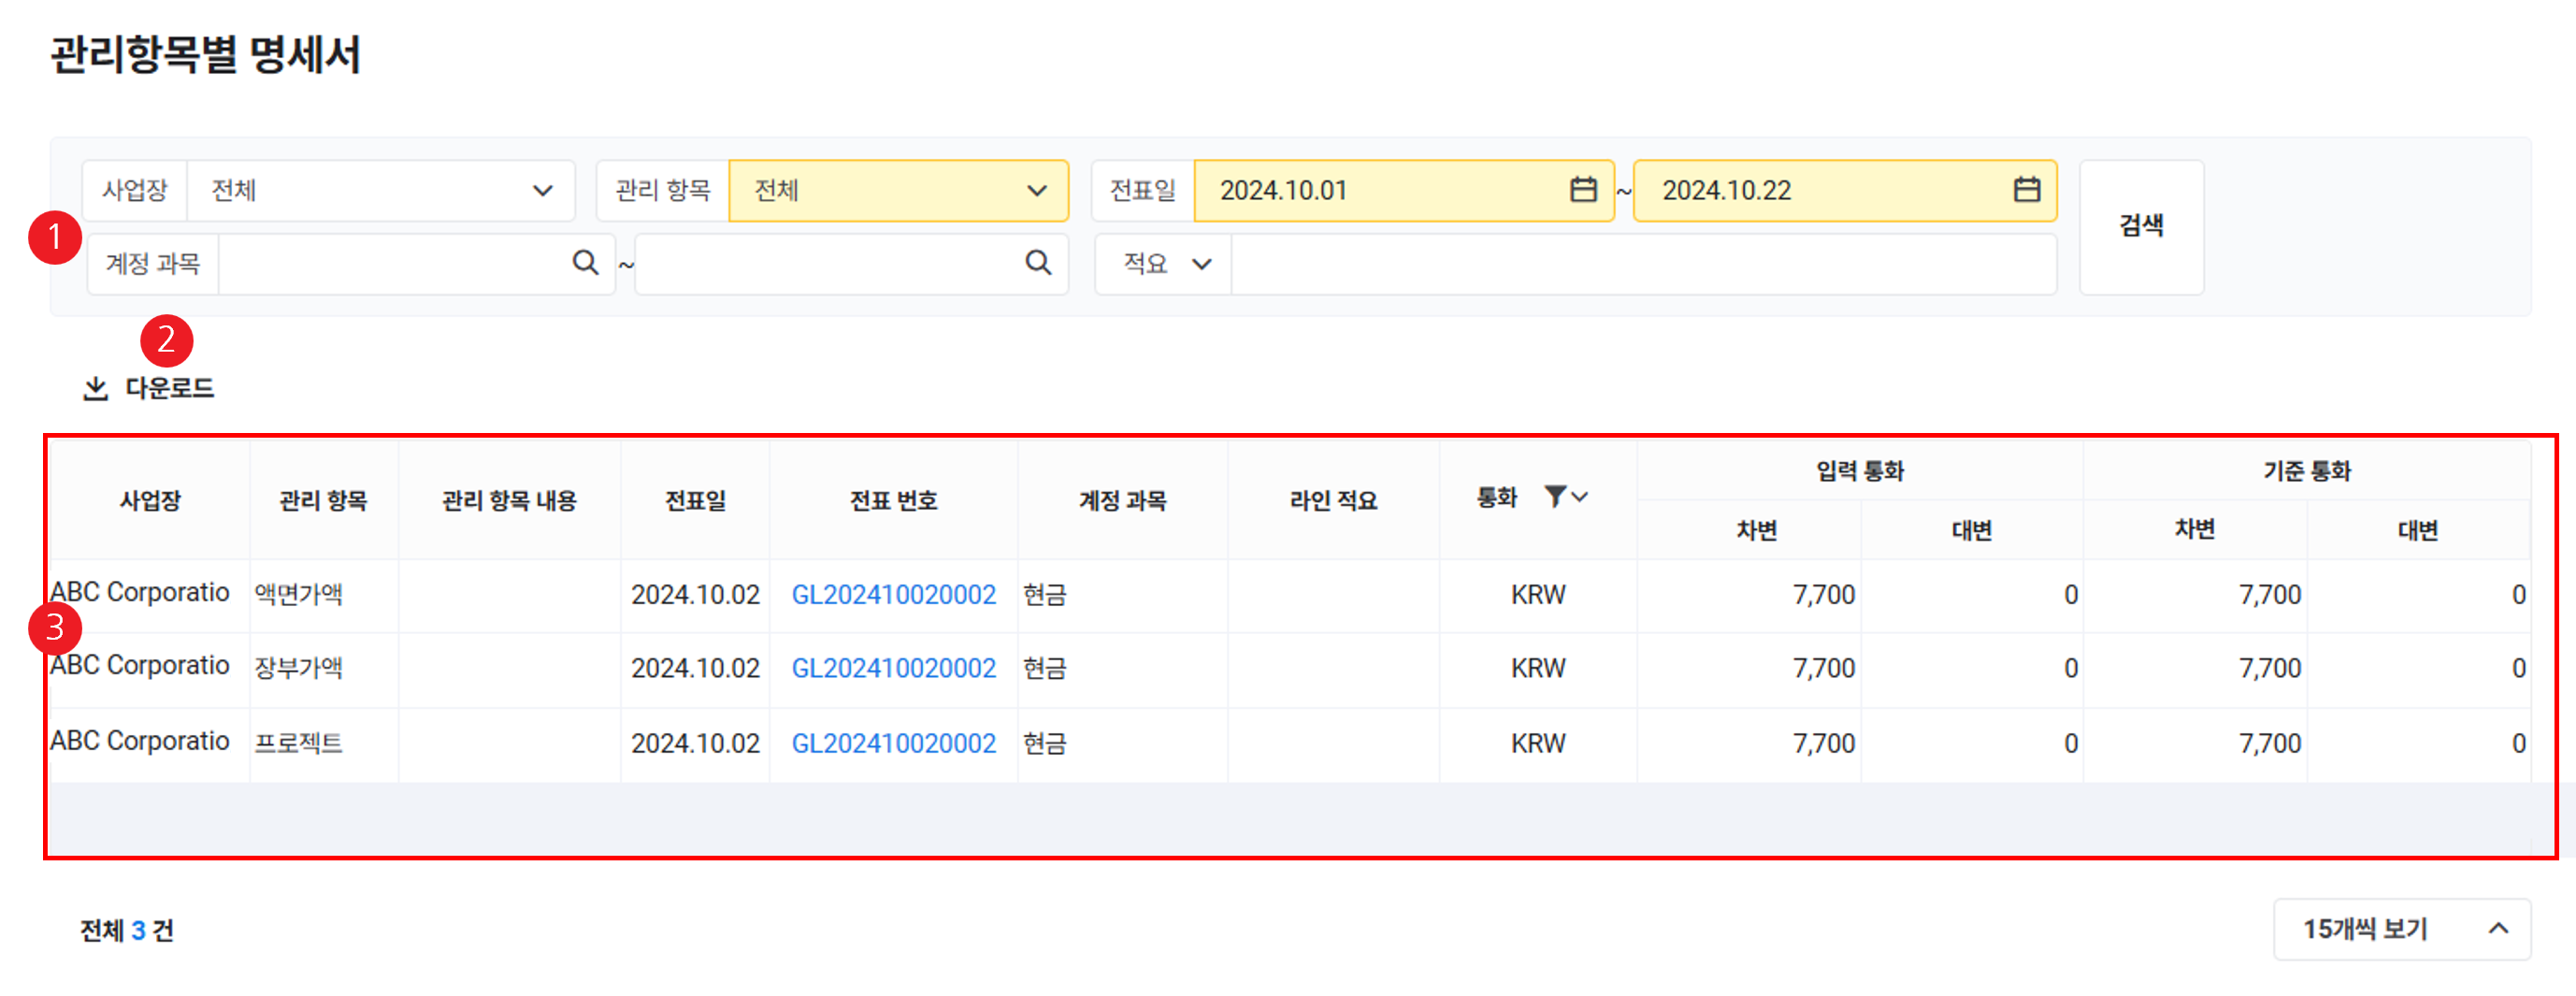Open the start date calendar picker icon
This screenshot has width=2576, height=996.
click(1582, 190)
